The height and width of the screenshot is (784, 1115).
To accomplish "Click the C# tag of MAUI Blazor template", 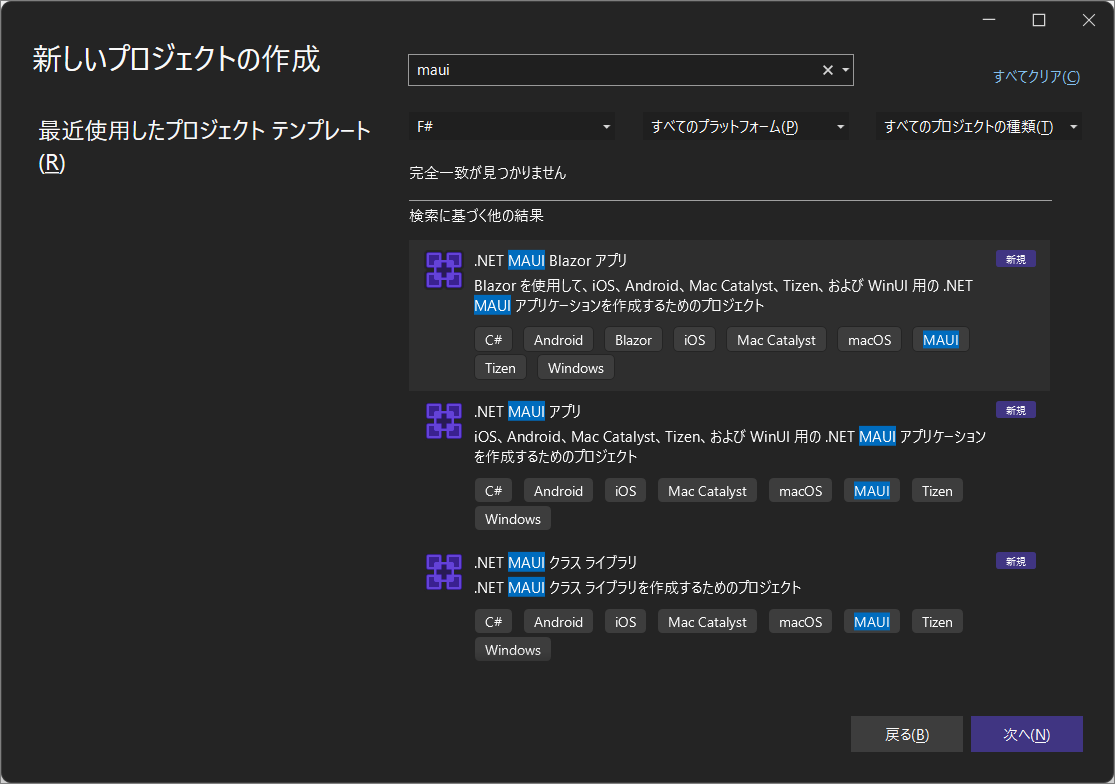I will click(x=494, y=340).
